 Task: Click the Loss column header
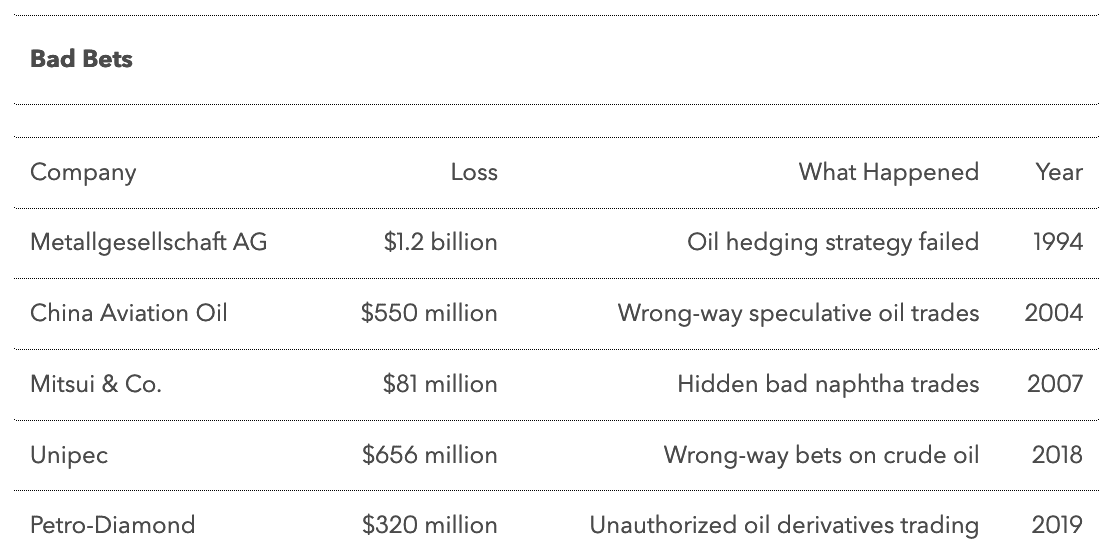tap(473, 172)
